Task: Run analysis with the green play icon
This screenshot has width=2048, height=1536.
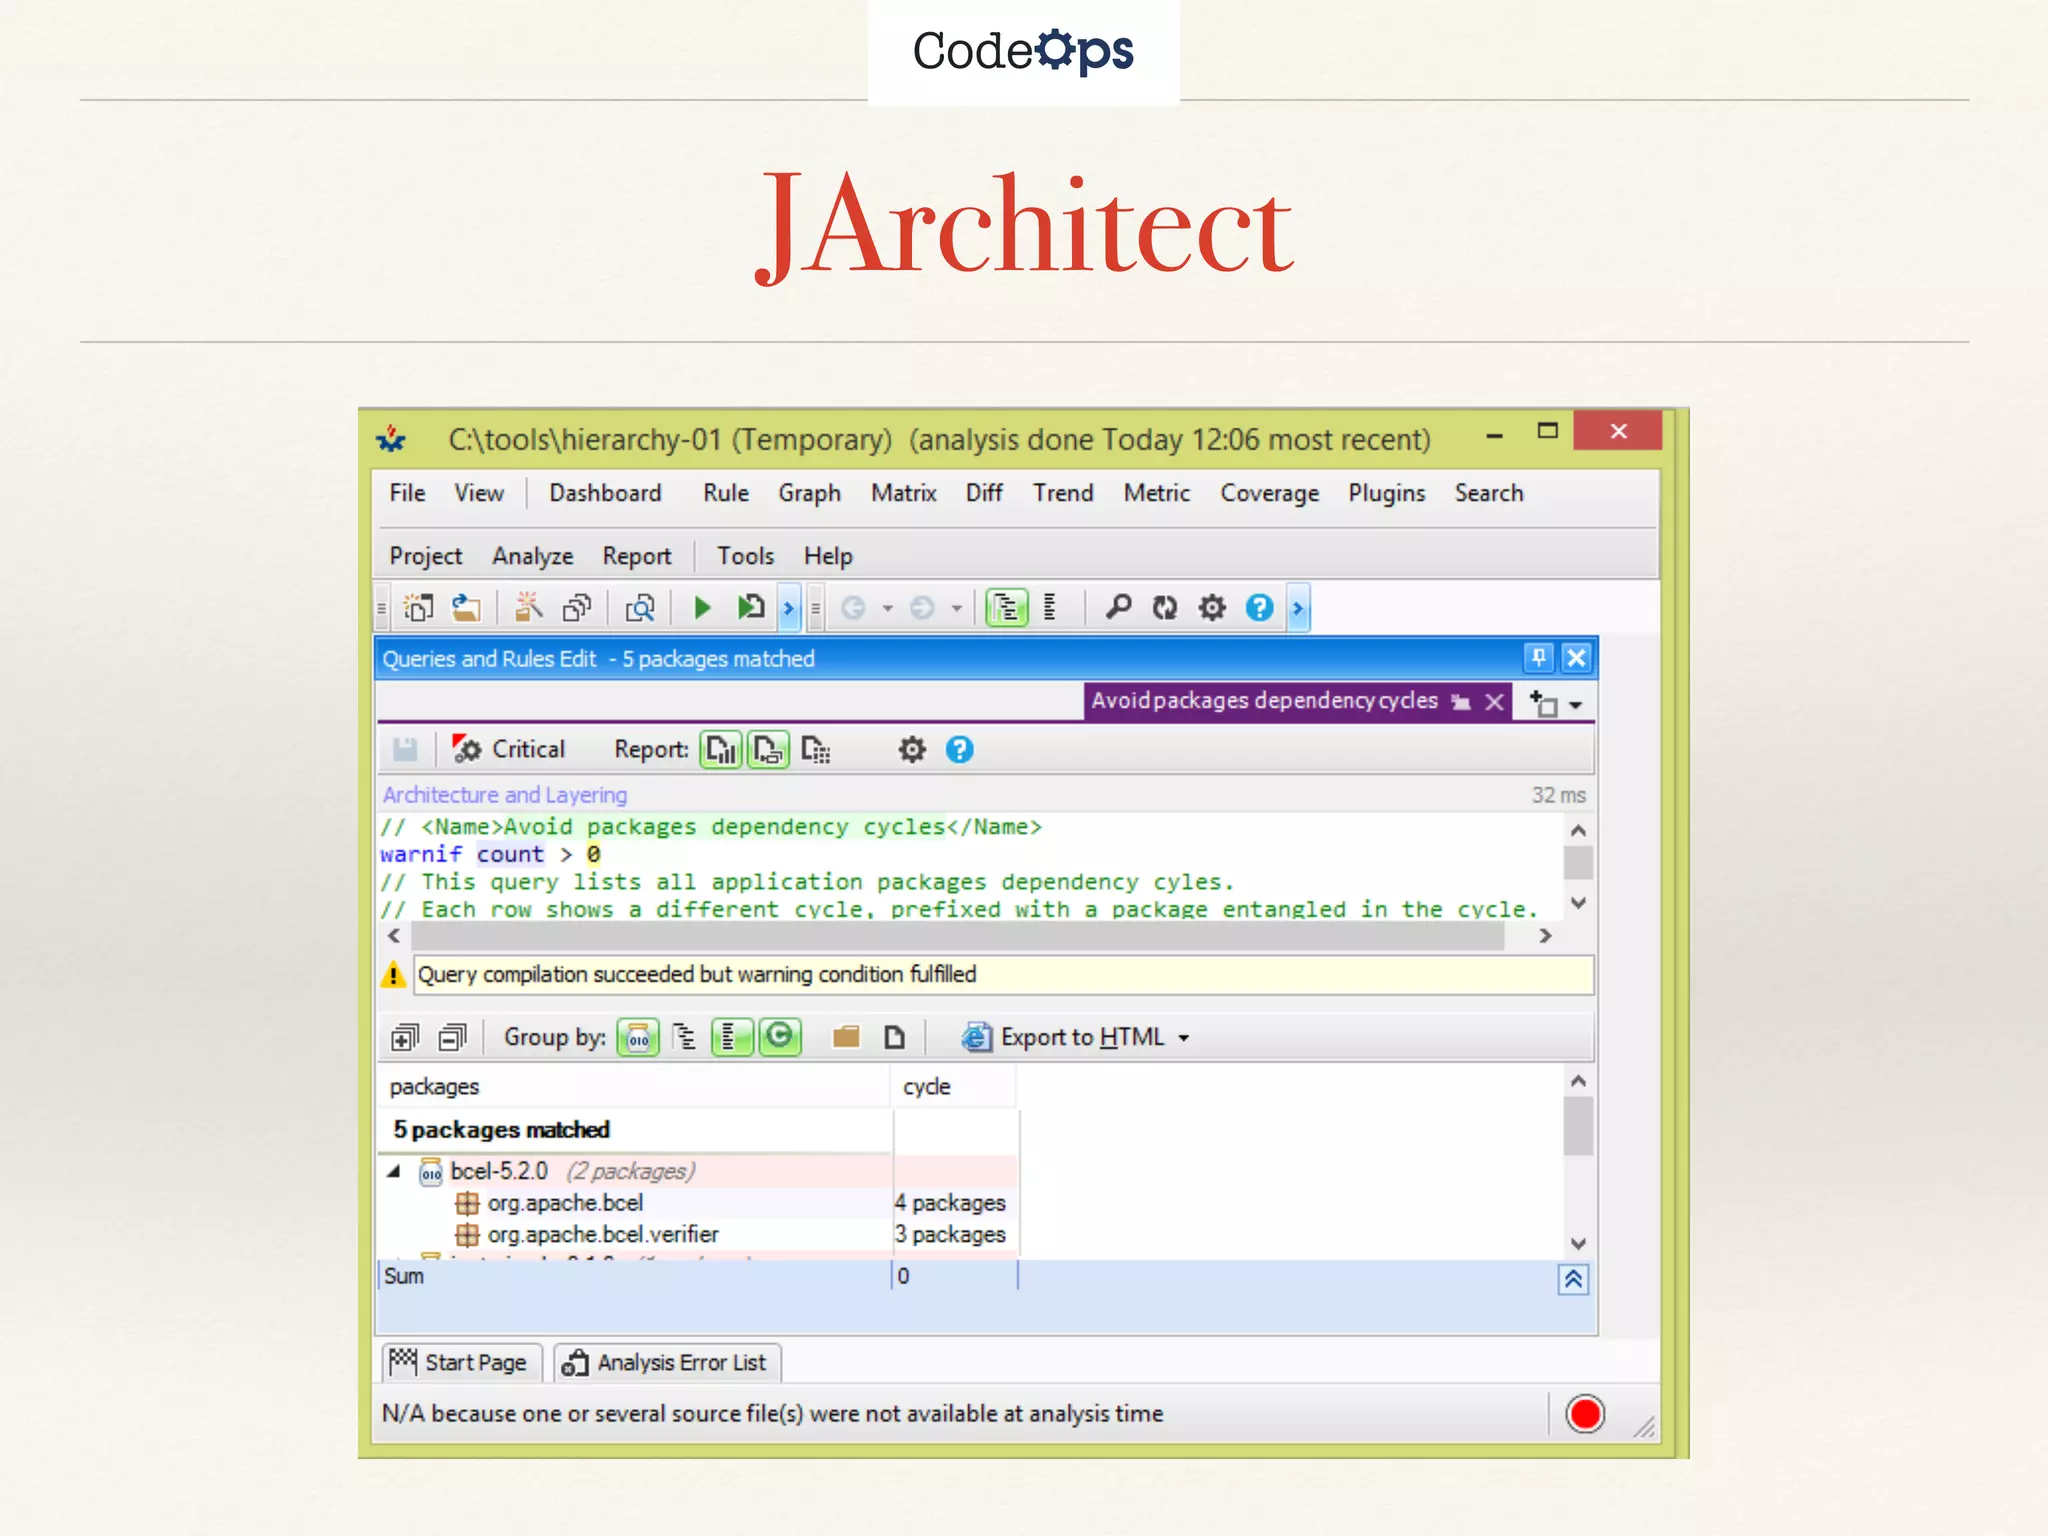Action: (x=702, y=607)
